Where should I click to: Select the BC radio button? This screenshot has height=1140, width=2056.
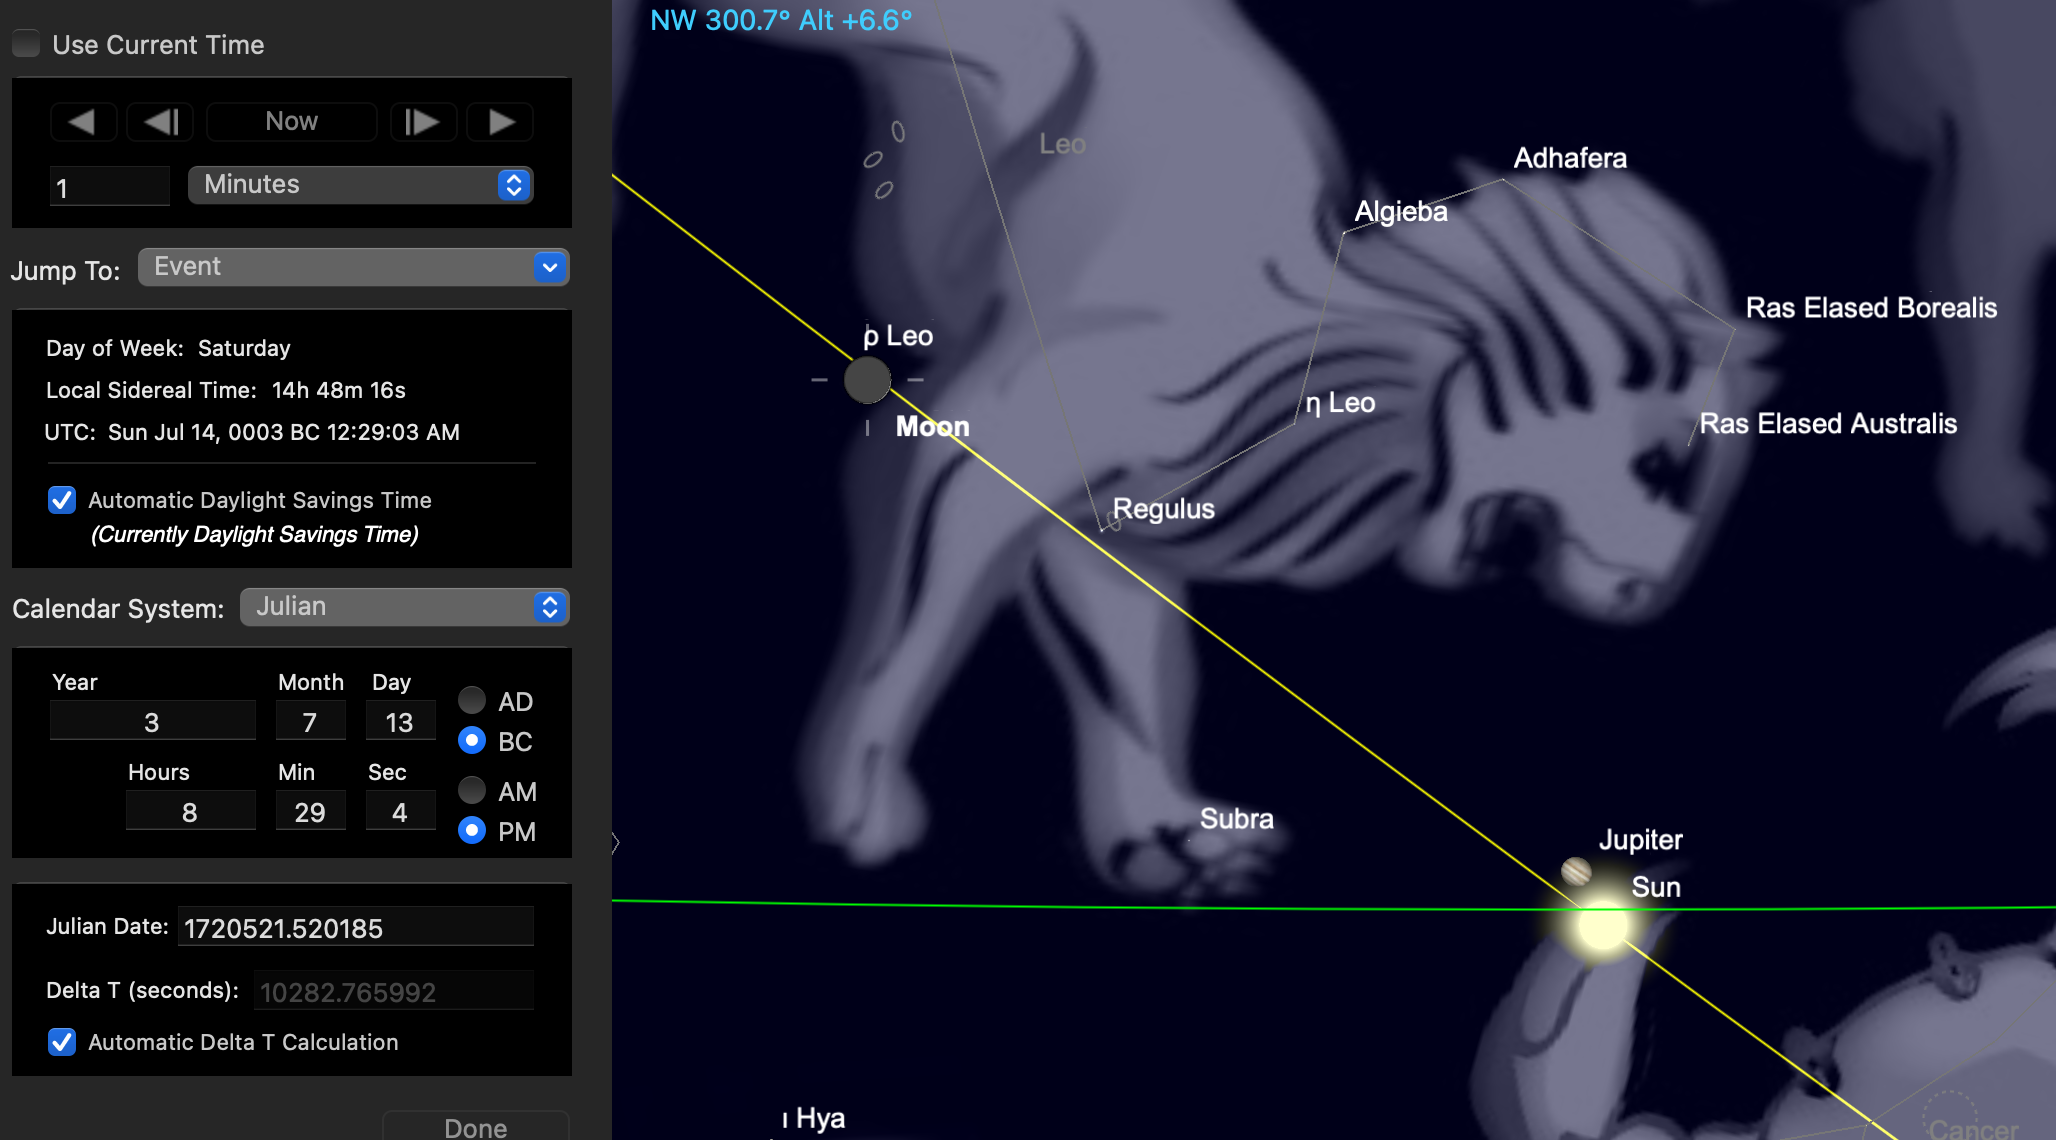(472, 741)
